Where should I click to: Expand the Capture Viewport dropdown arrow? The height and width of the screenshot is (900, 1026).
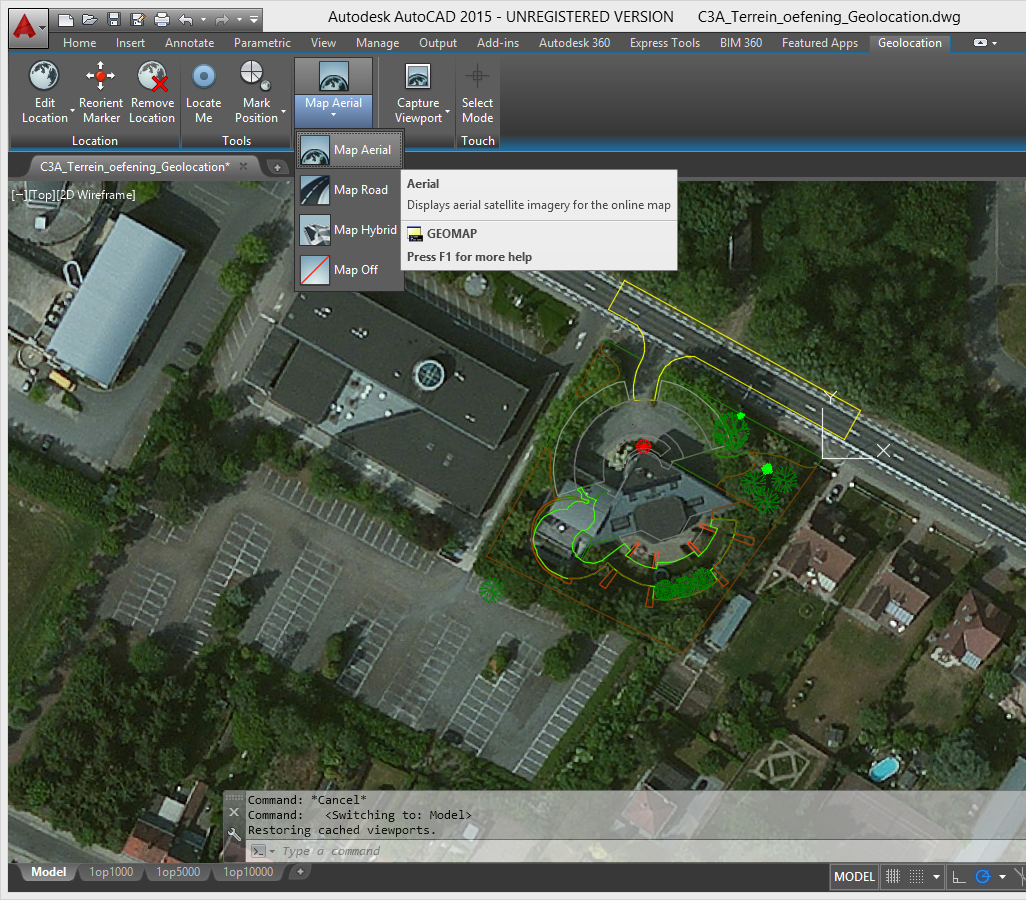[448, 111]
